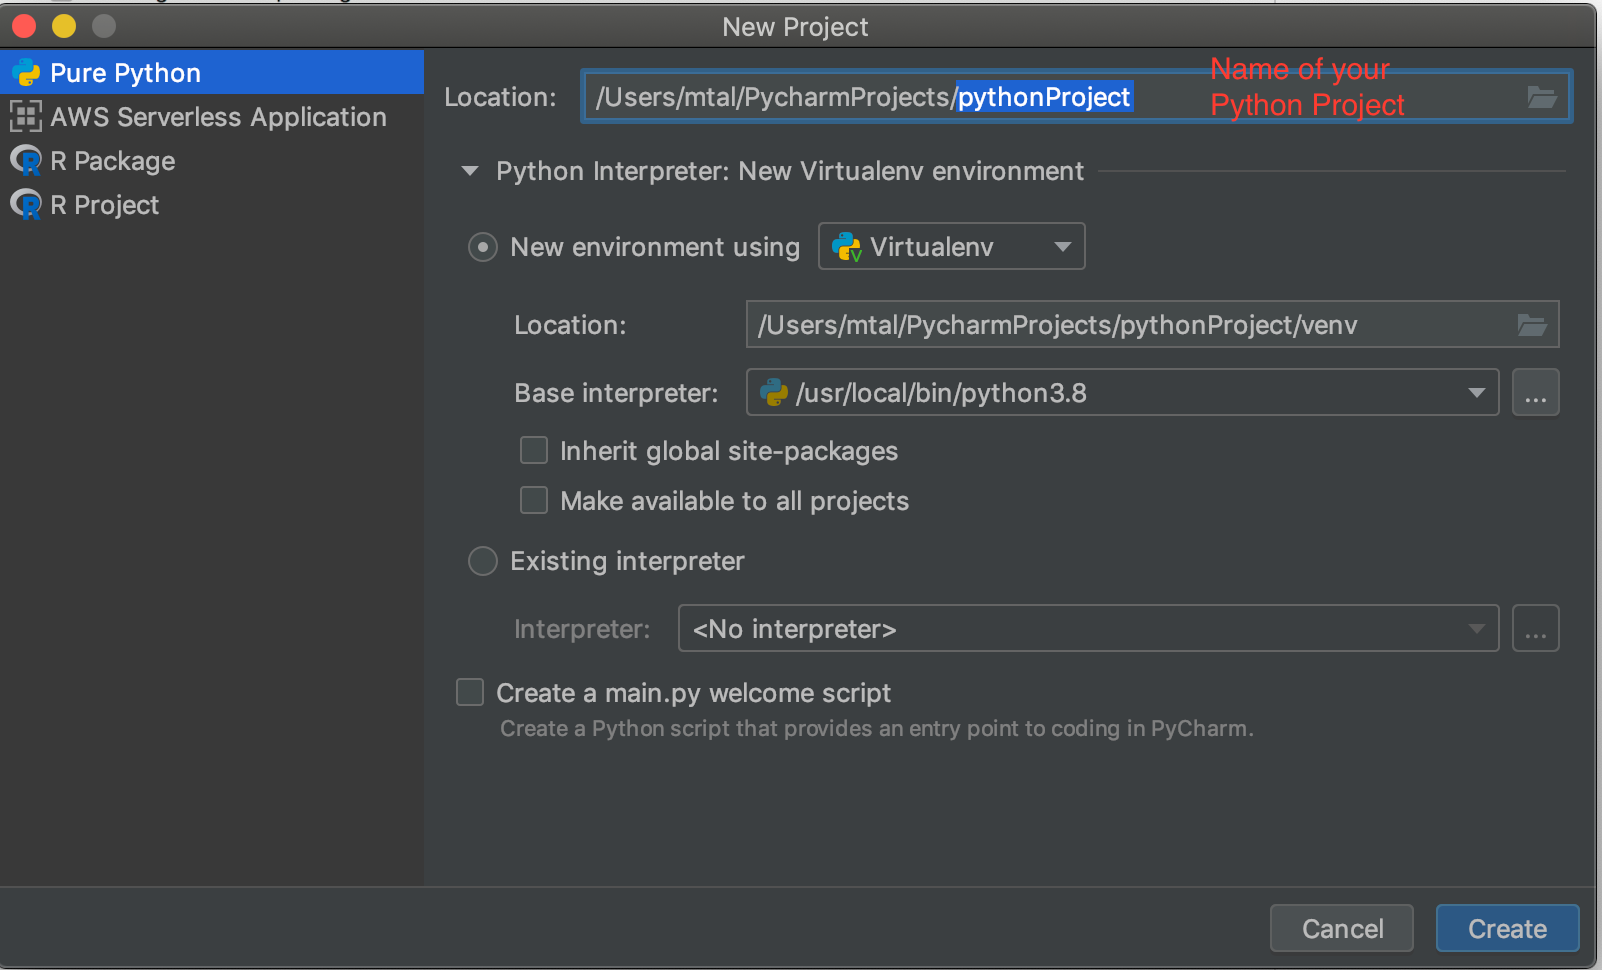This screenshot has width=1602, height=970.
Task: Enable Inherit global site-packages
Action: [533, 450]
